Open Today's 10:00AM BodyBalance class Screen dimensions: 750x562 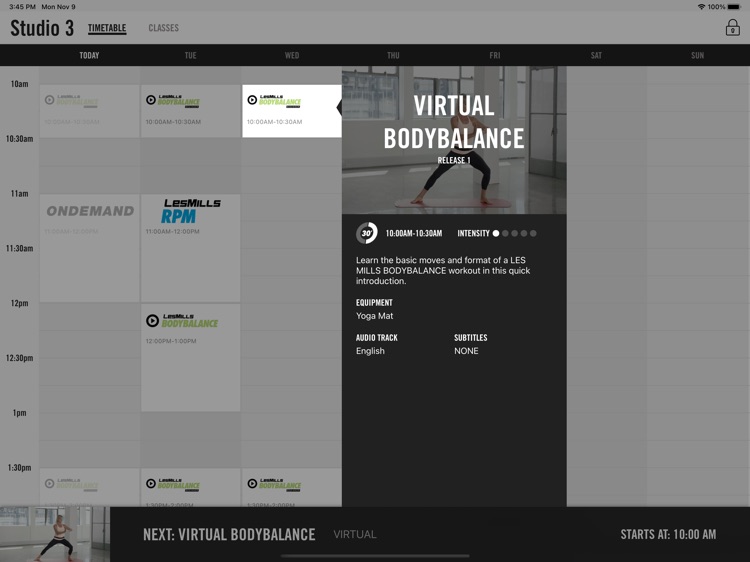tap(89, 111)
